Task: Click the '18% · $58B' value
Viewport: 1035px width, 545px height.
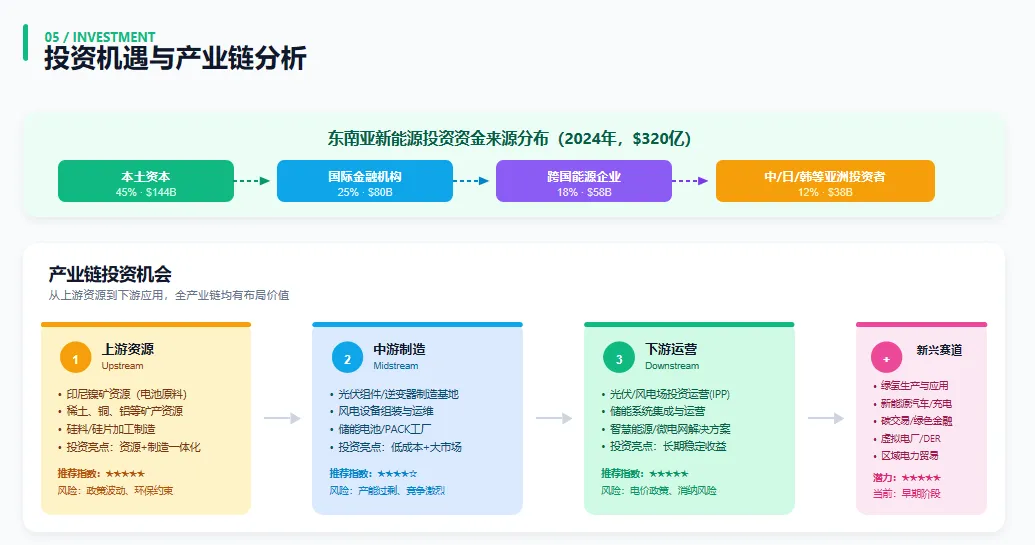Action: click(x=584, y=192)
